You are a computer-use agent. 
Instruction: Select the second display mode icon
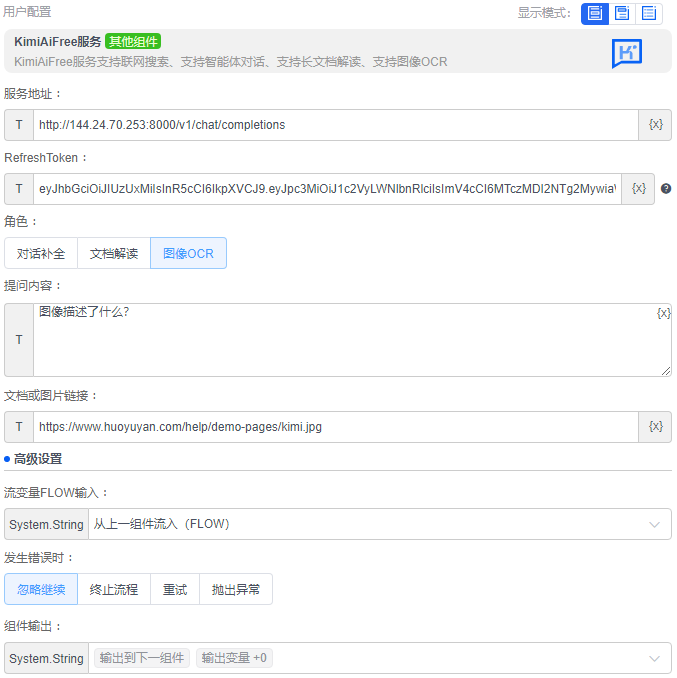(622, 13)
